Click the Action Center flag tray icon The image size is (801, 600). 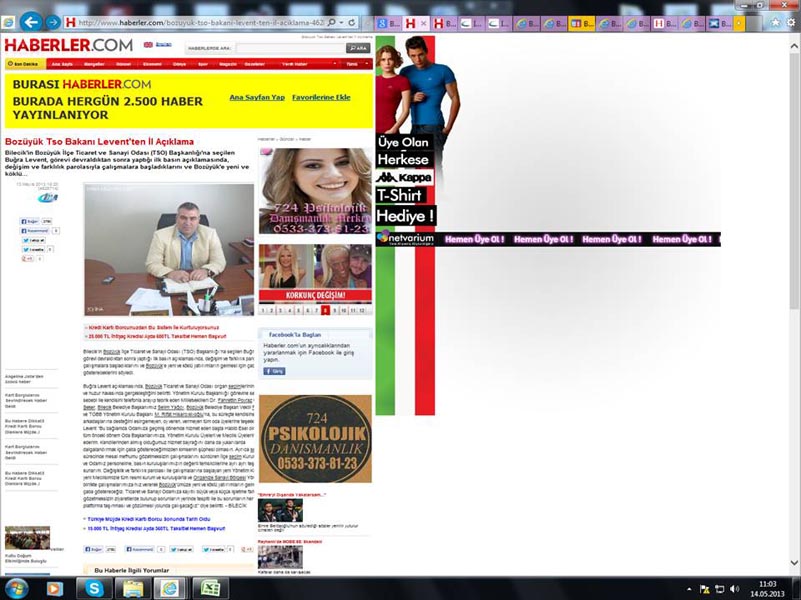tap(704, 589)
